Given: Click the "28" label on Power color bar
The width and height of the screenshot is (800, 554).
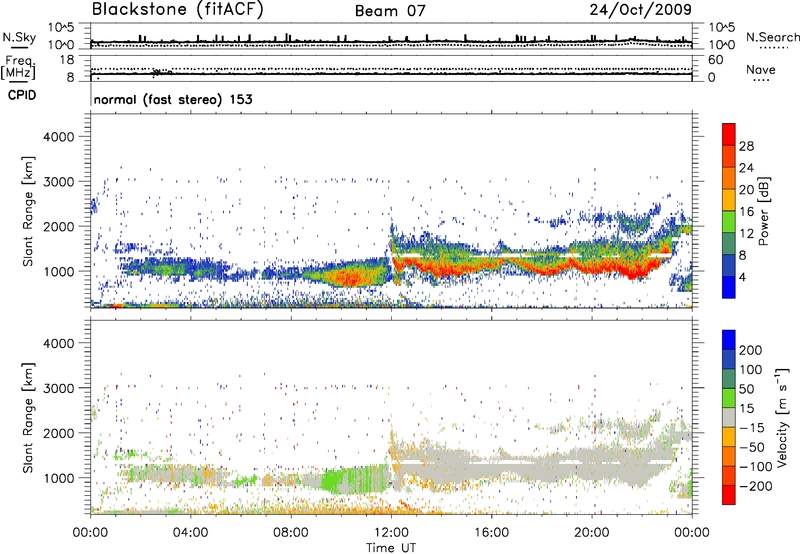Looking at the screenshot, I should pos(746,146).
